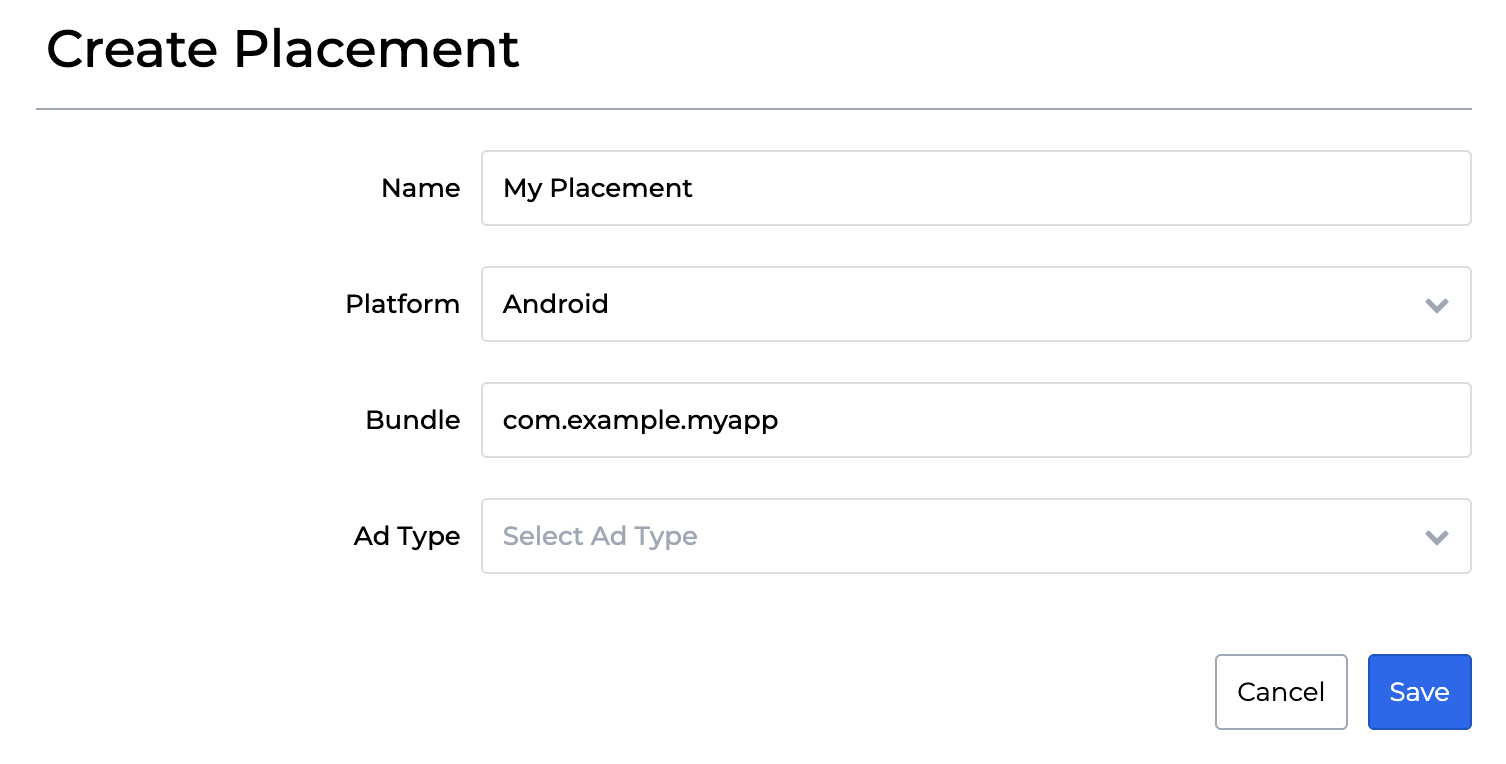Click the Ad Type field label
1506x764 pixels.
coord(407,536)
